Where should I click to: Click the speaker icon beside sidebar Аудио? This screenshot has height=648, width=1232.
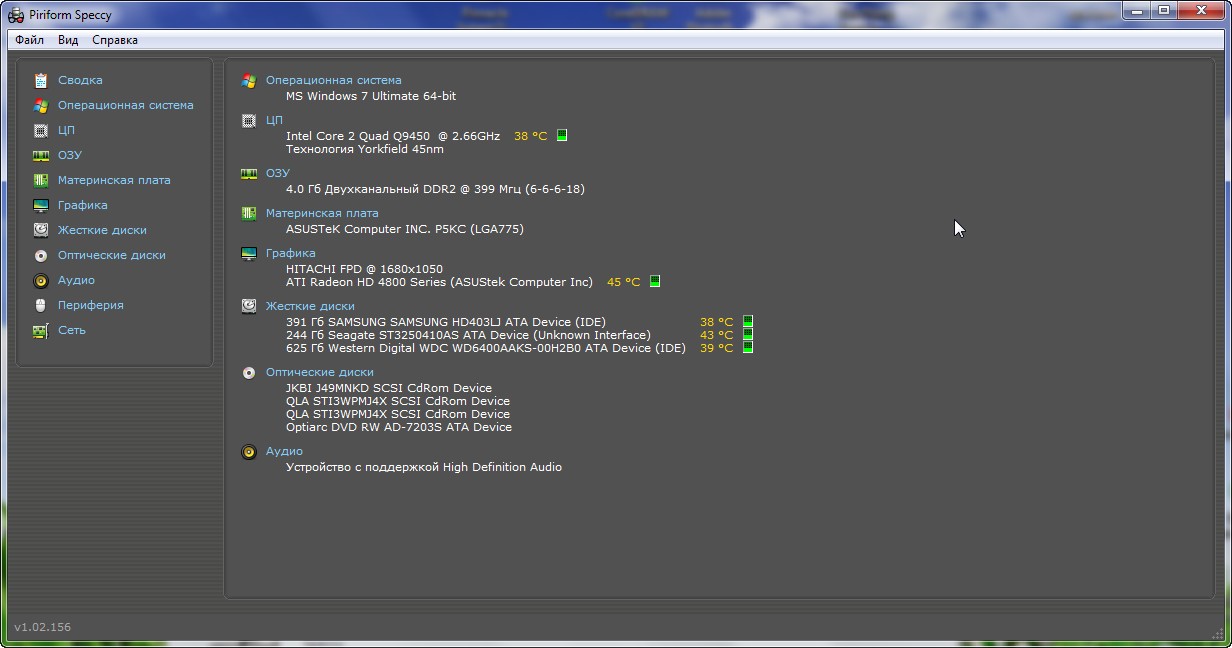(x=41, y=280)
